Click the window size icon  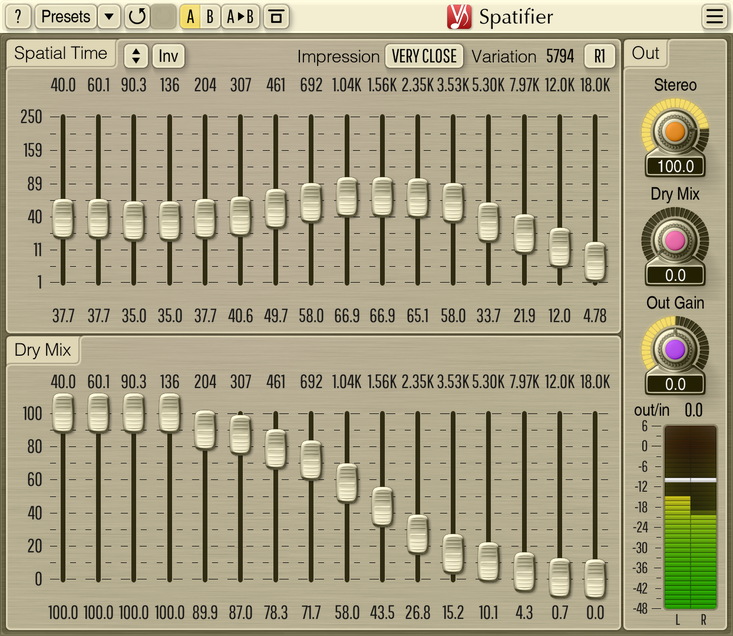click(x=276, y=17)
